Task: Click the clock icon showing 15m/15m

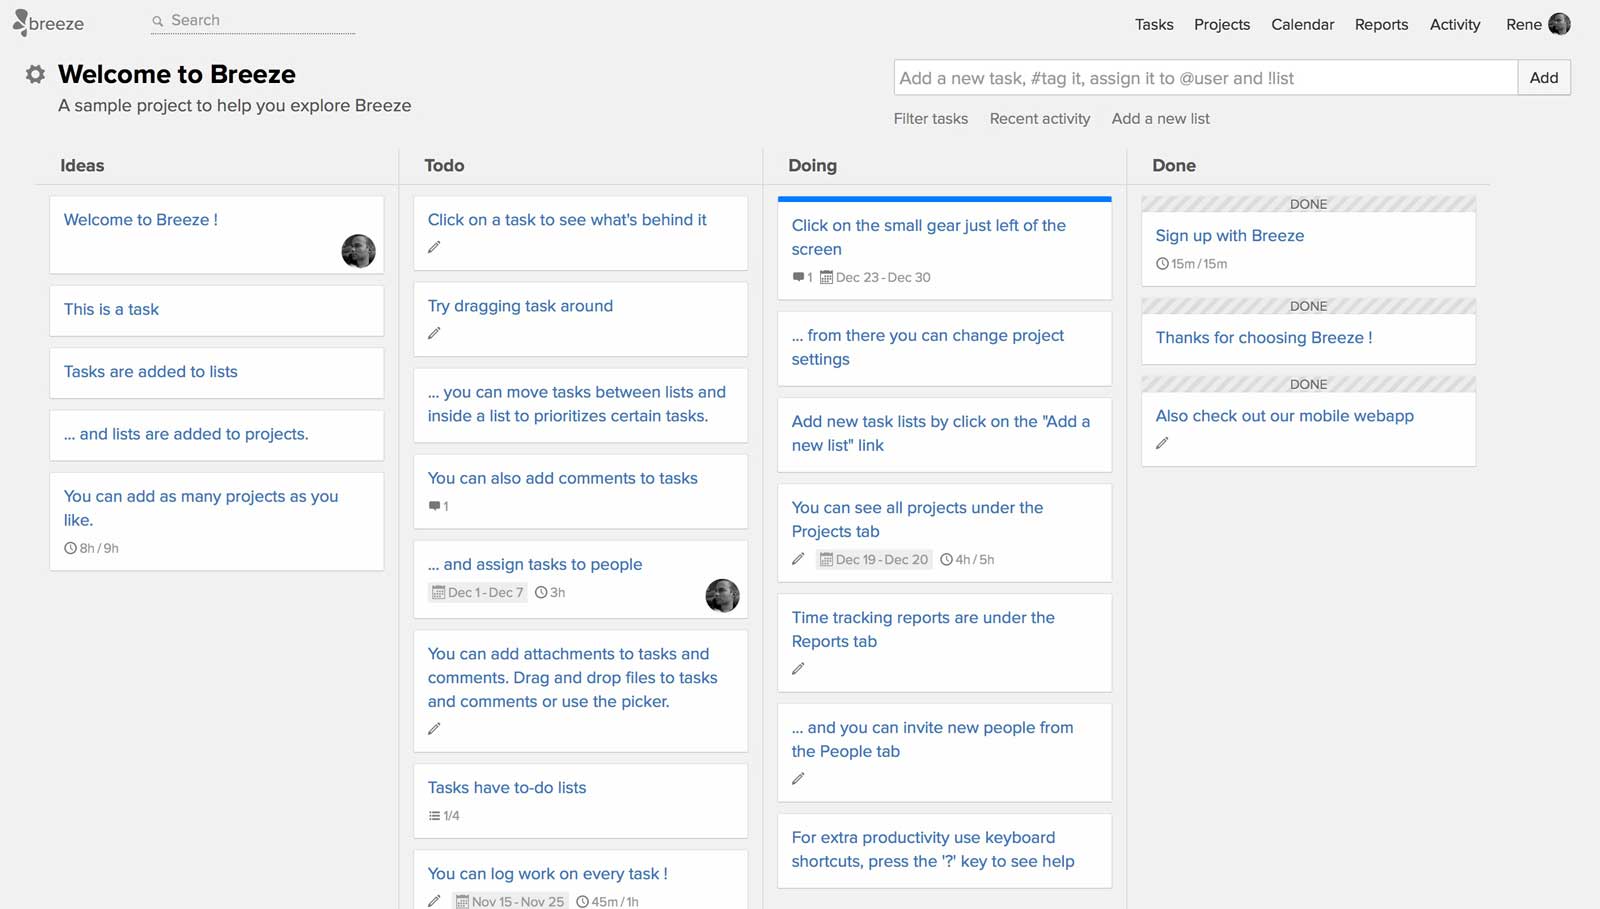Action: (1162, 264)
